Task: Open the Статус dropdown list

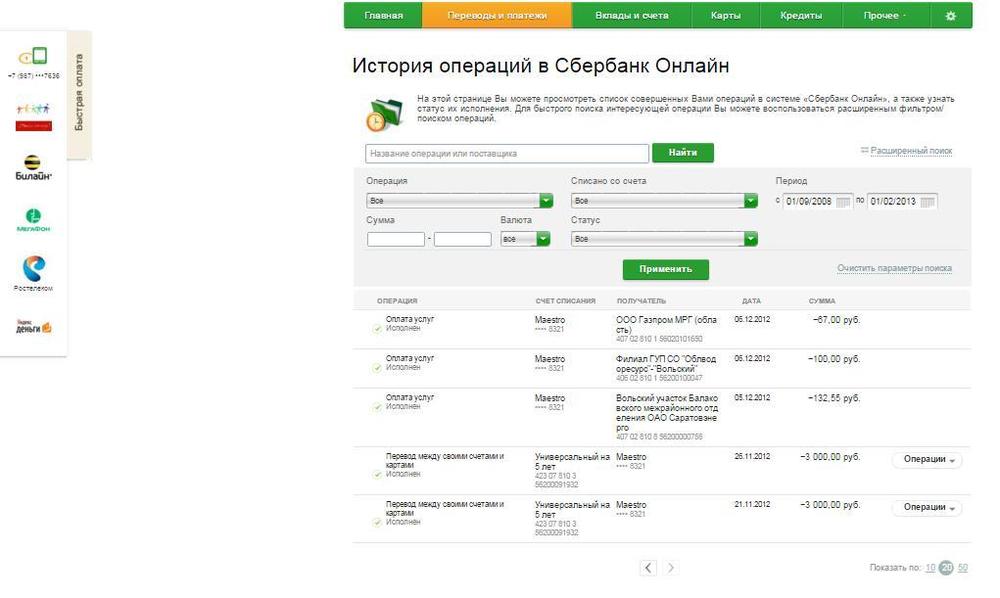Action: [750, 239]
